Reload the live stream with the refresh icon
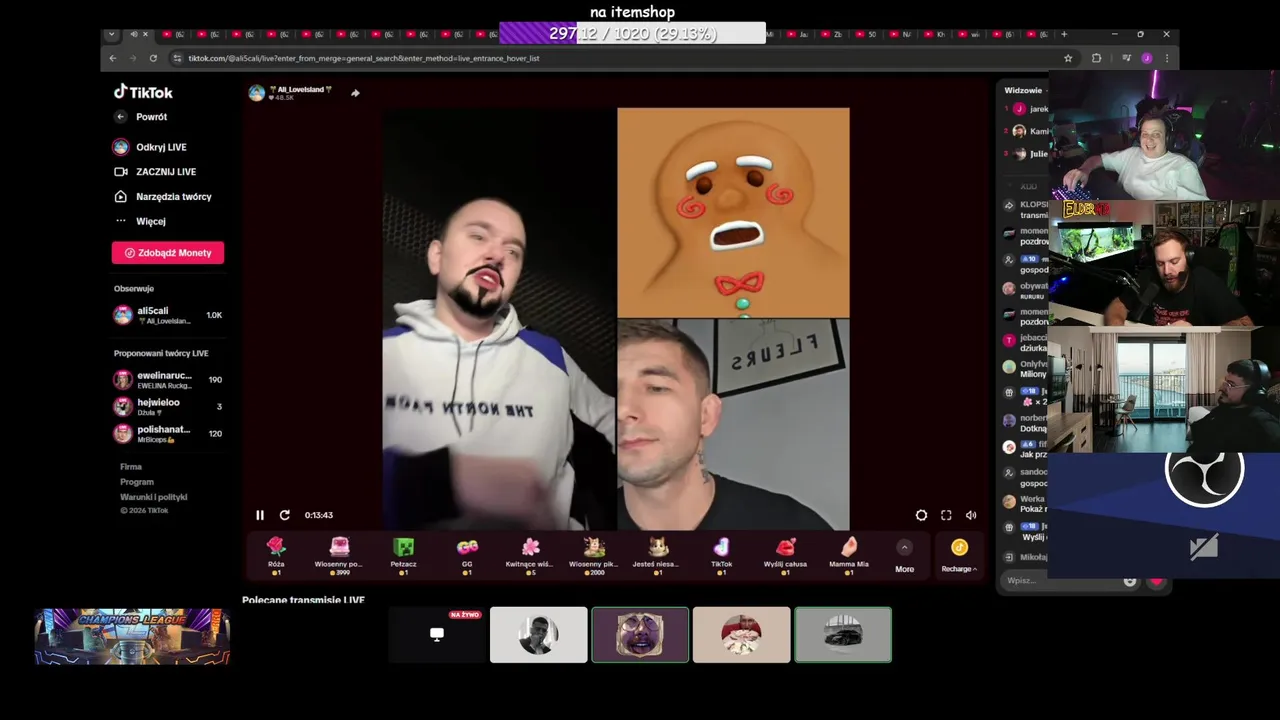1280x720 pixels. point(285,515)
